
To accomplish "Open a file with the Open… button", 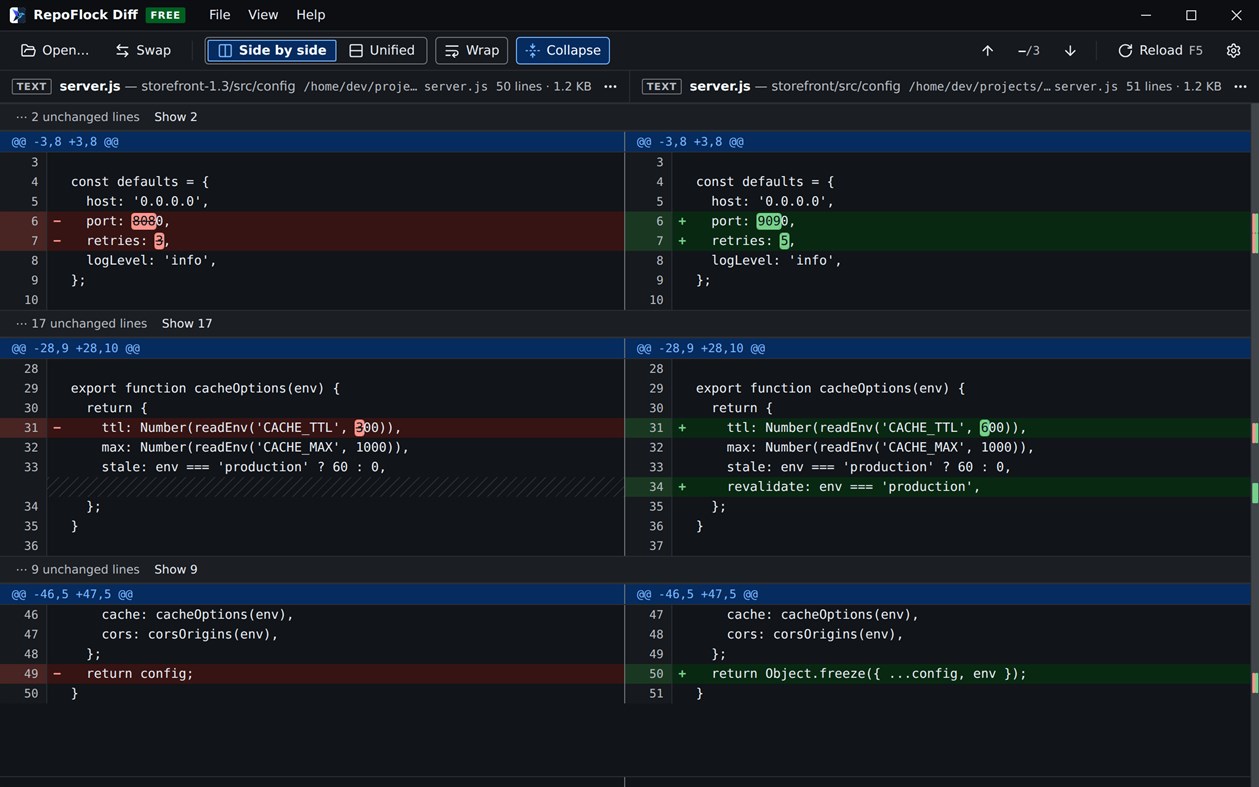I will 55,50.
